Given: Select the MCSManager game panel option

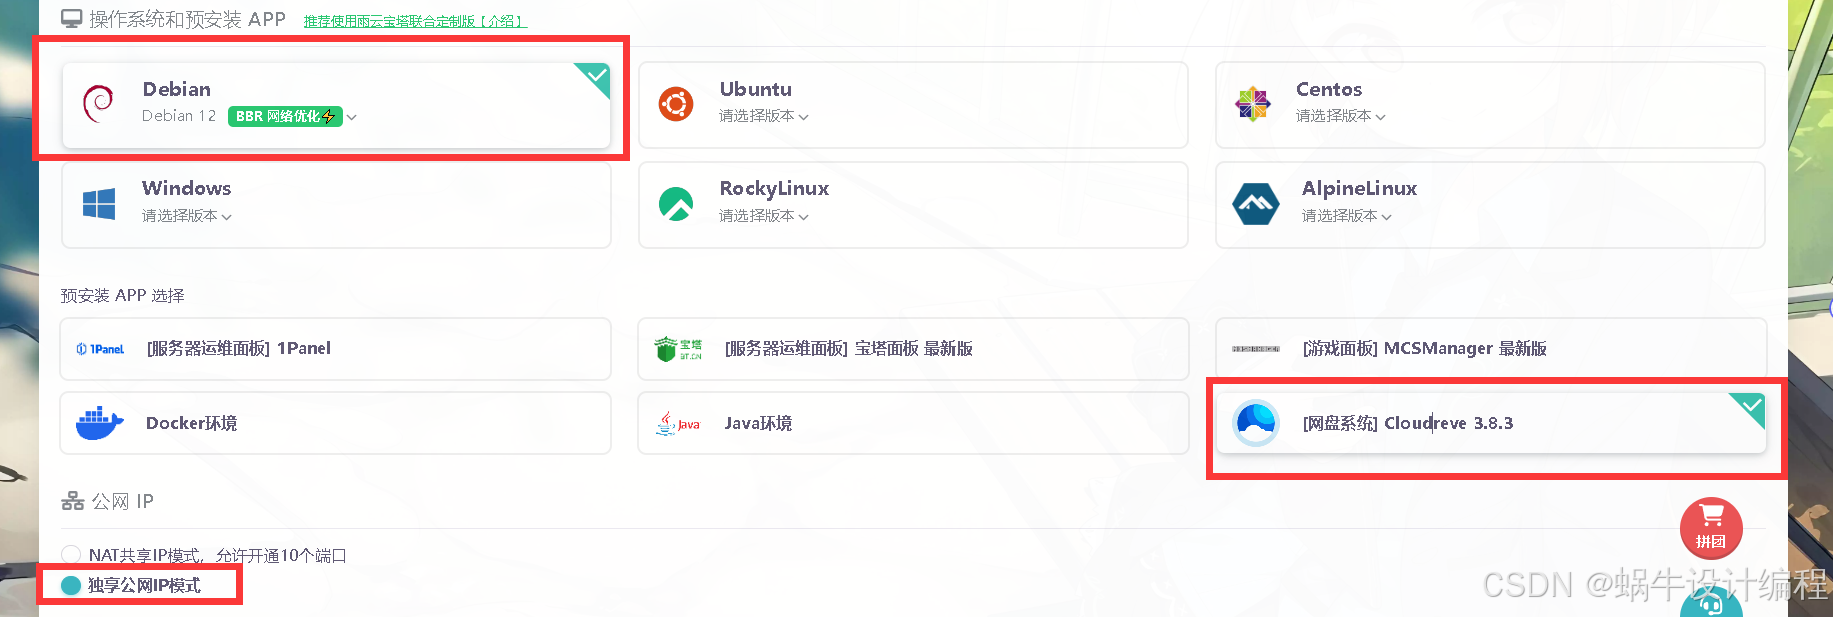Looking at the screenshot, I should (1491, 349).
